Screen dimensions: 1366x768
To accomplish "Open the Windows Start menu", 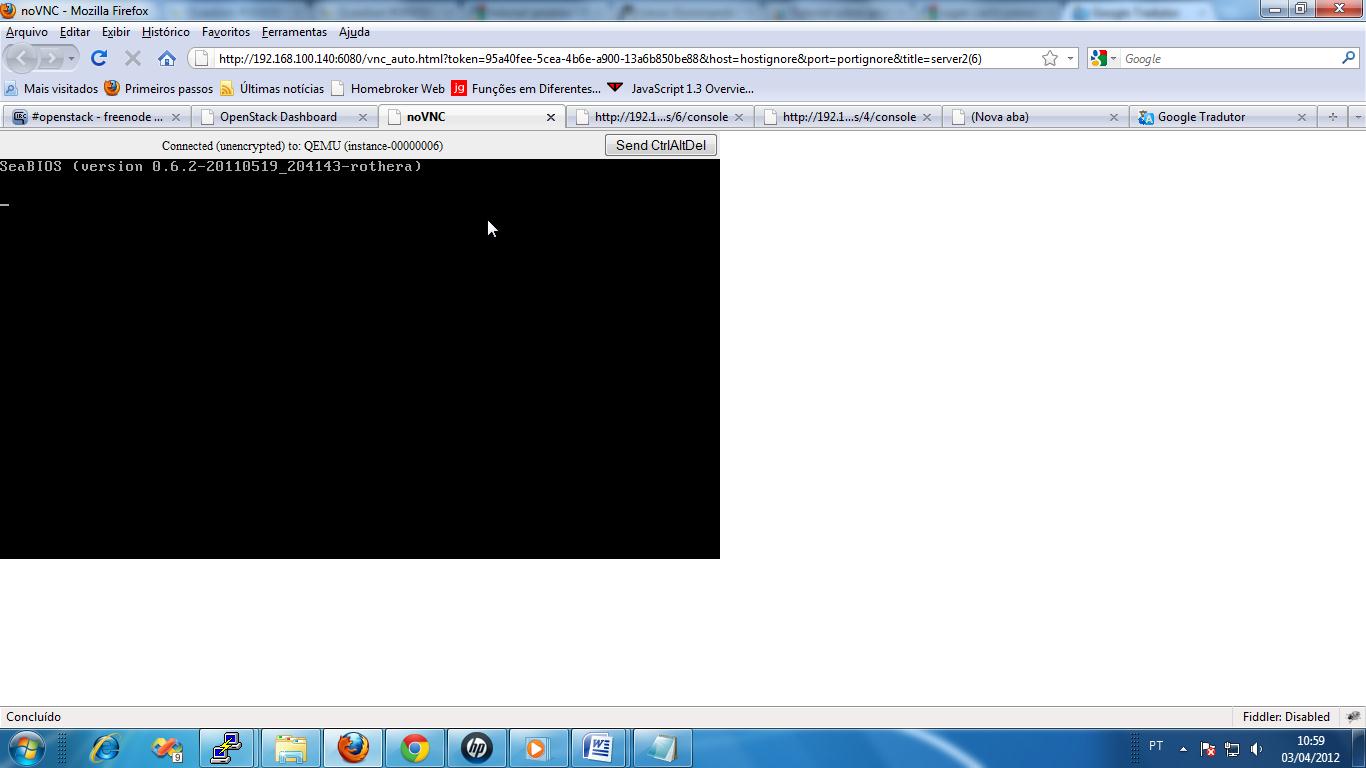I will coord(25,748).
